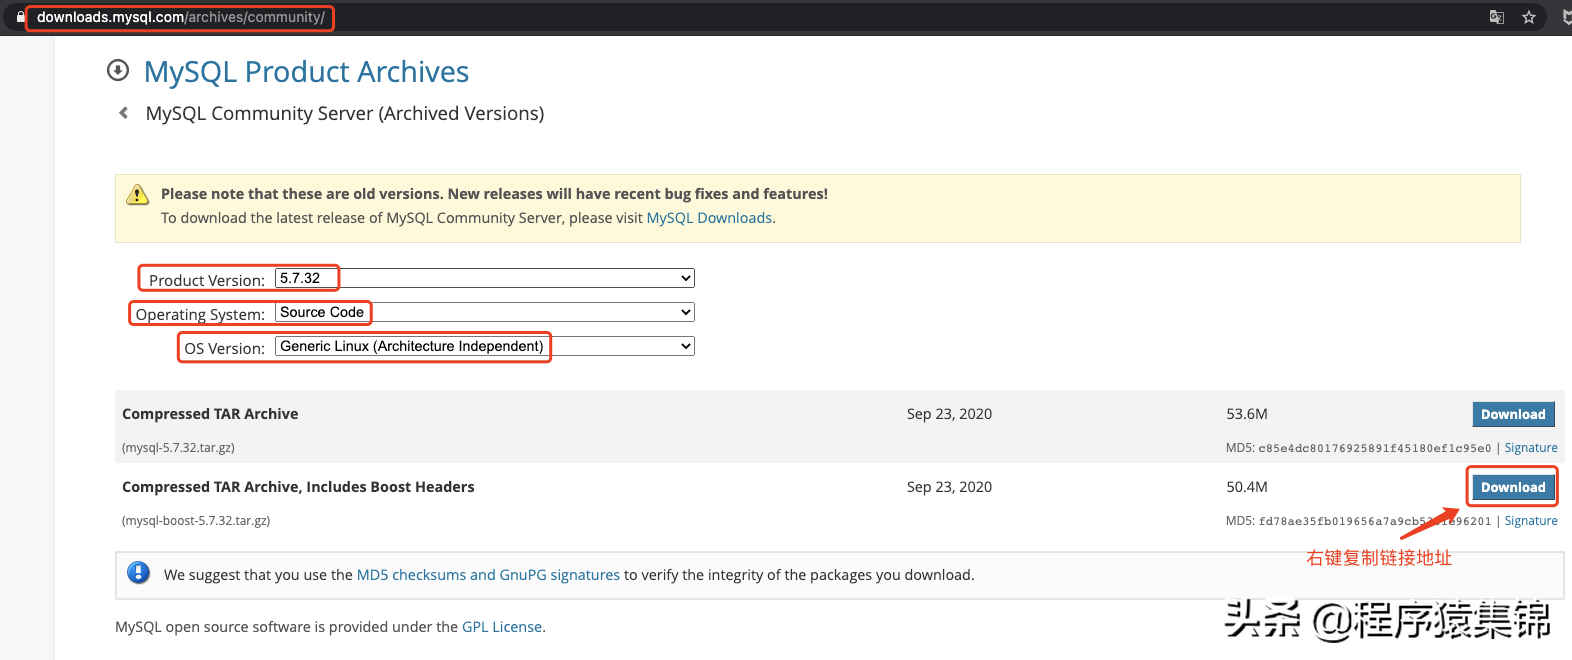
Task: Click the 'OS Version:' label
Action: 225,348
